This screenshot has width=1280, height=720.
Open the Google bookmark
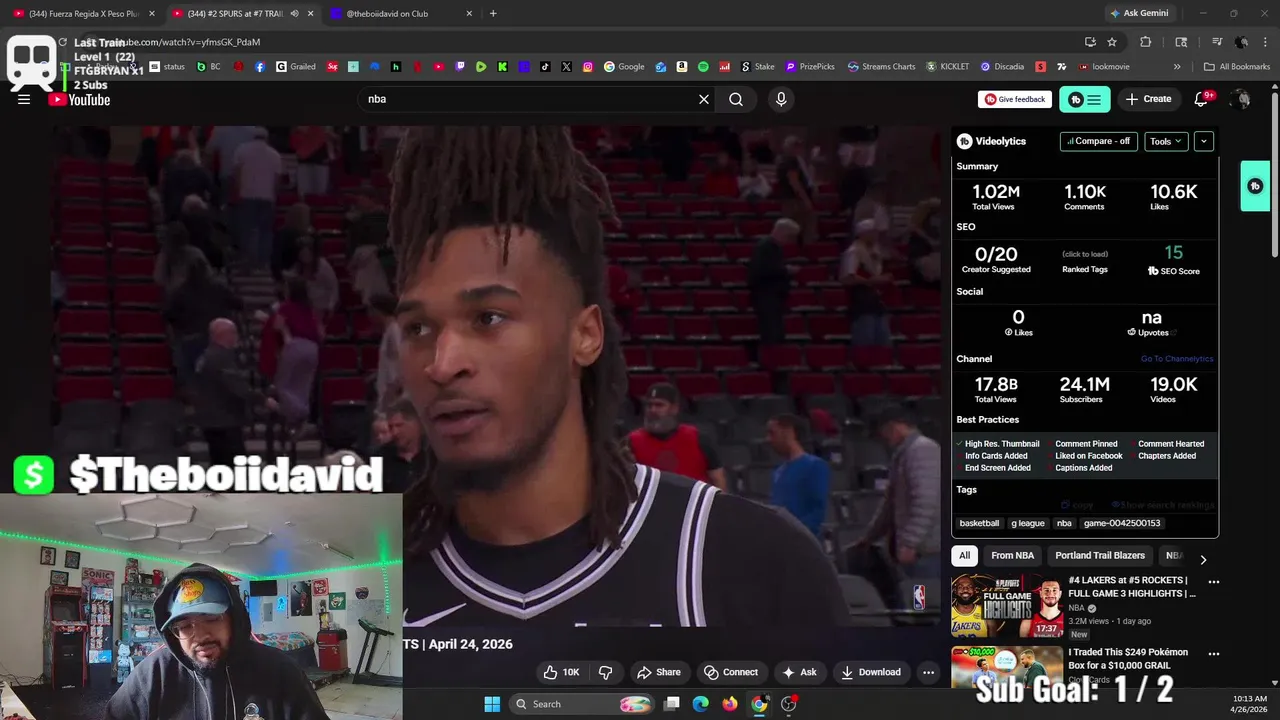point(623,67)
